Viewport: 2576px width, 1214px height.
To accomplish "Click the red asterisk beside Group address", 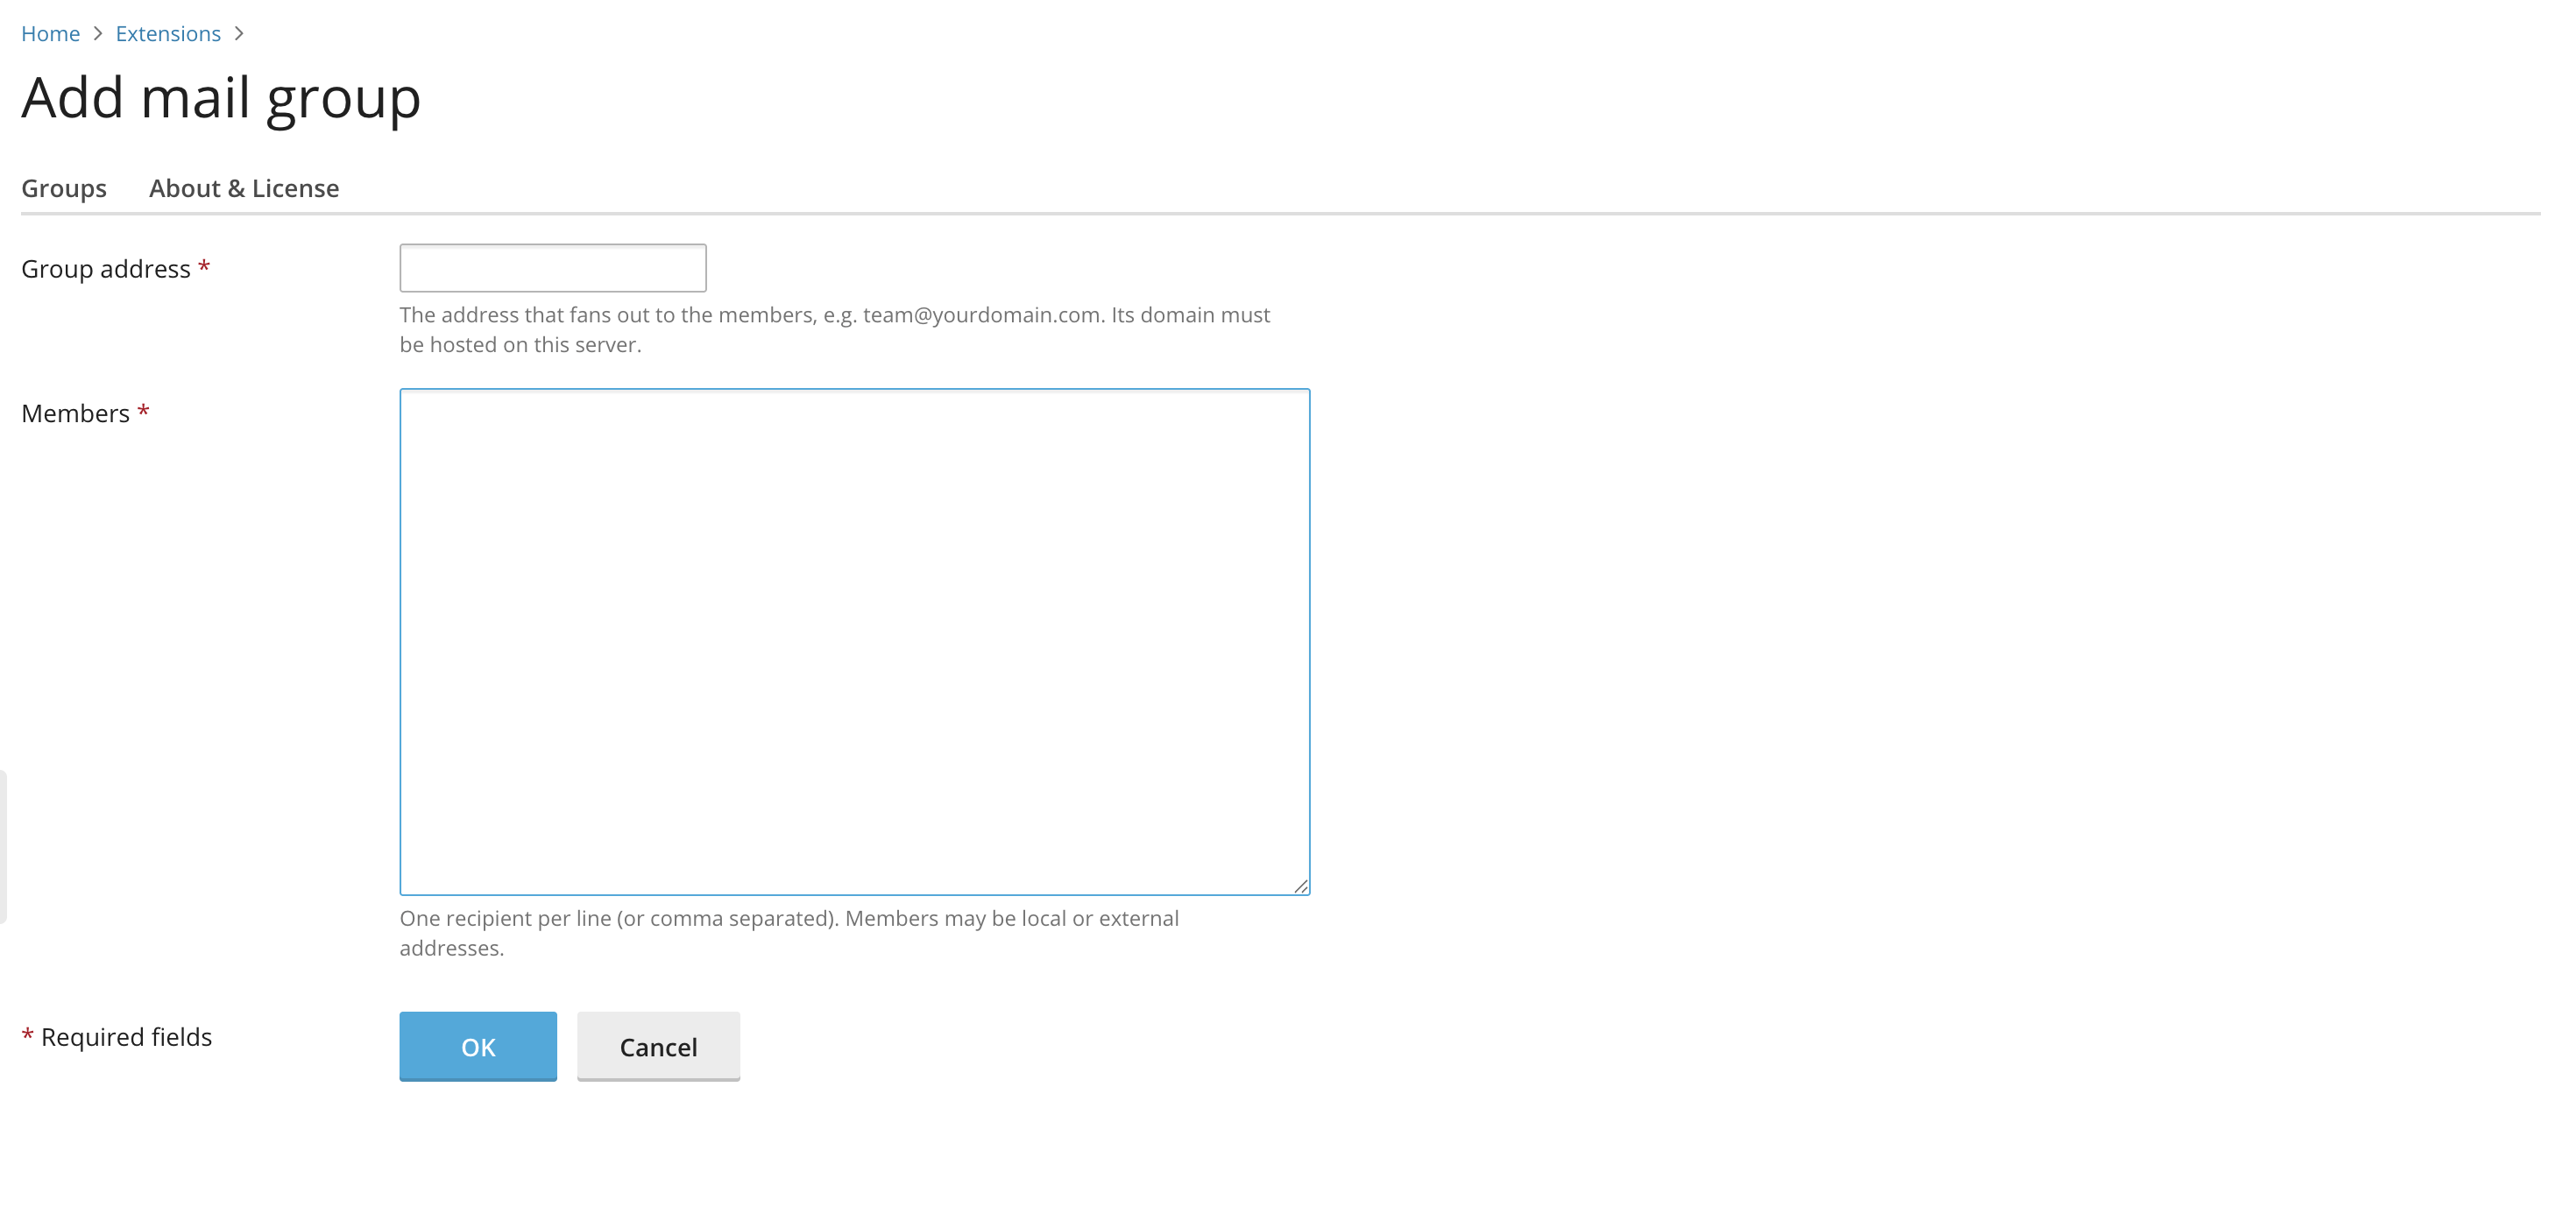I will [204, 266].
